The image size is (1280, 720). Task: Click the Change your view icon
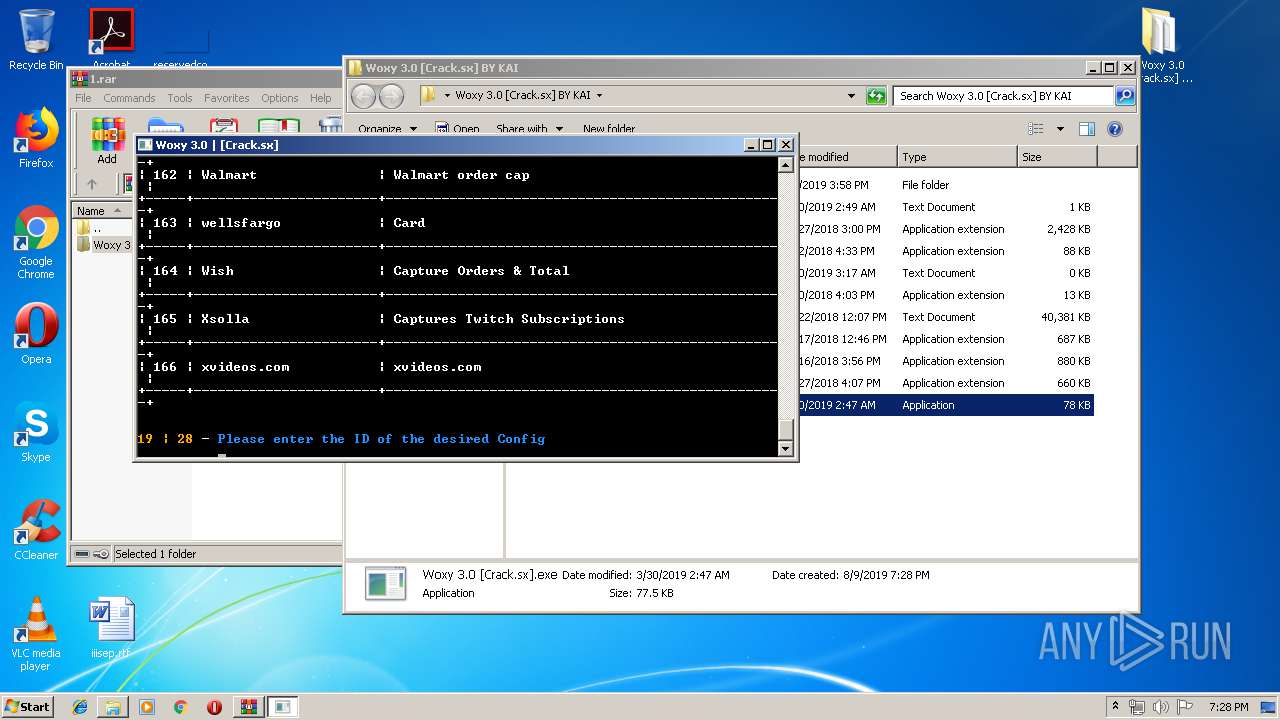1036,129
